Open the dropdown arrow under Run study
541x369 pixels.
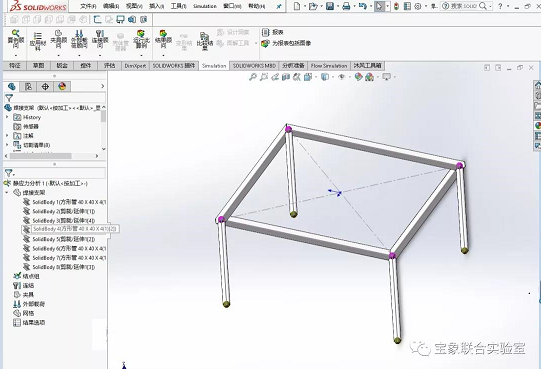[x=141, y=55]
